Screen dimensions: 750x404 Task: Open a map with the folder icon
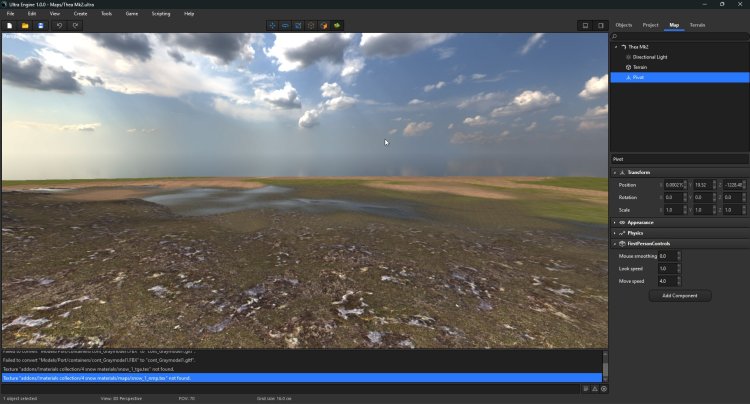pyautogui.click(x=25, y=25)
